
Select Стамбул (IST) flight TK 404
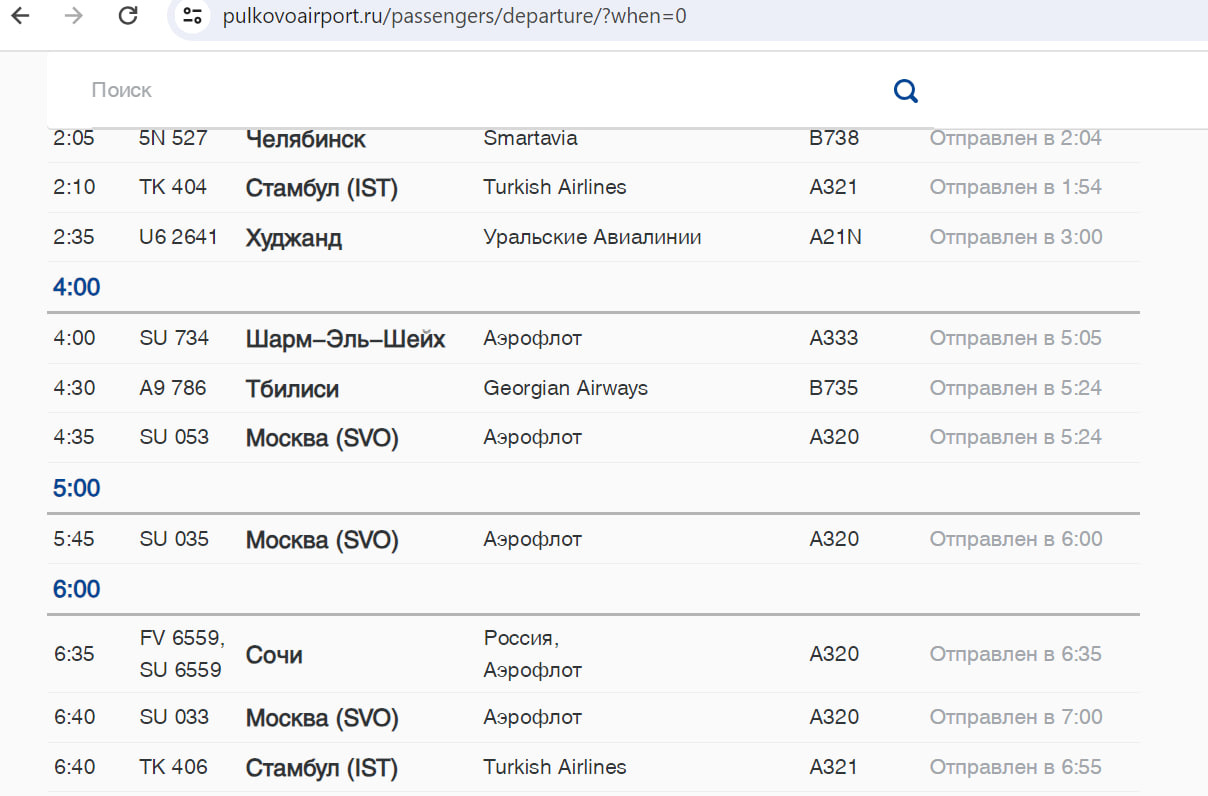click(321, 188)
